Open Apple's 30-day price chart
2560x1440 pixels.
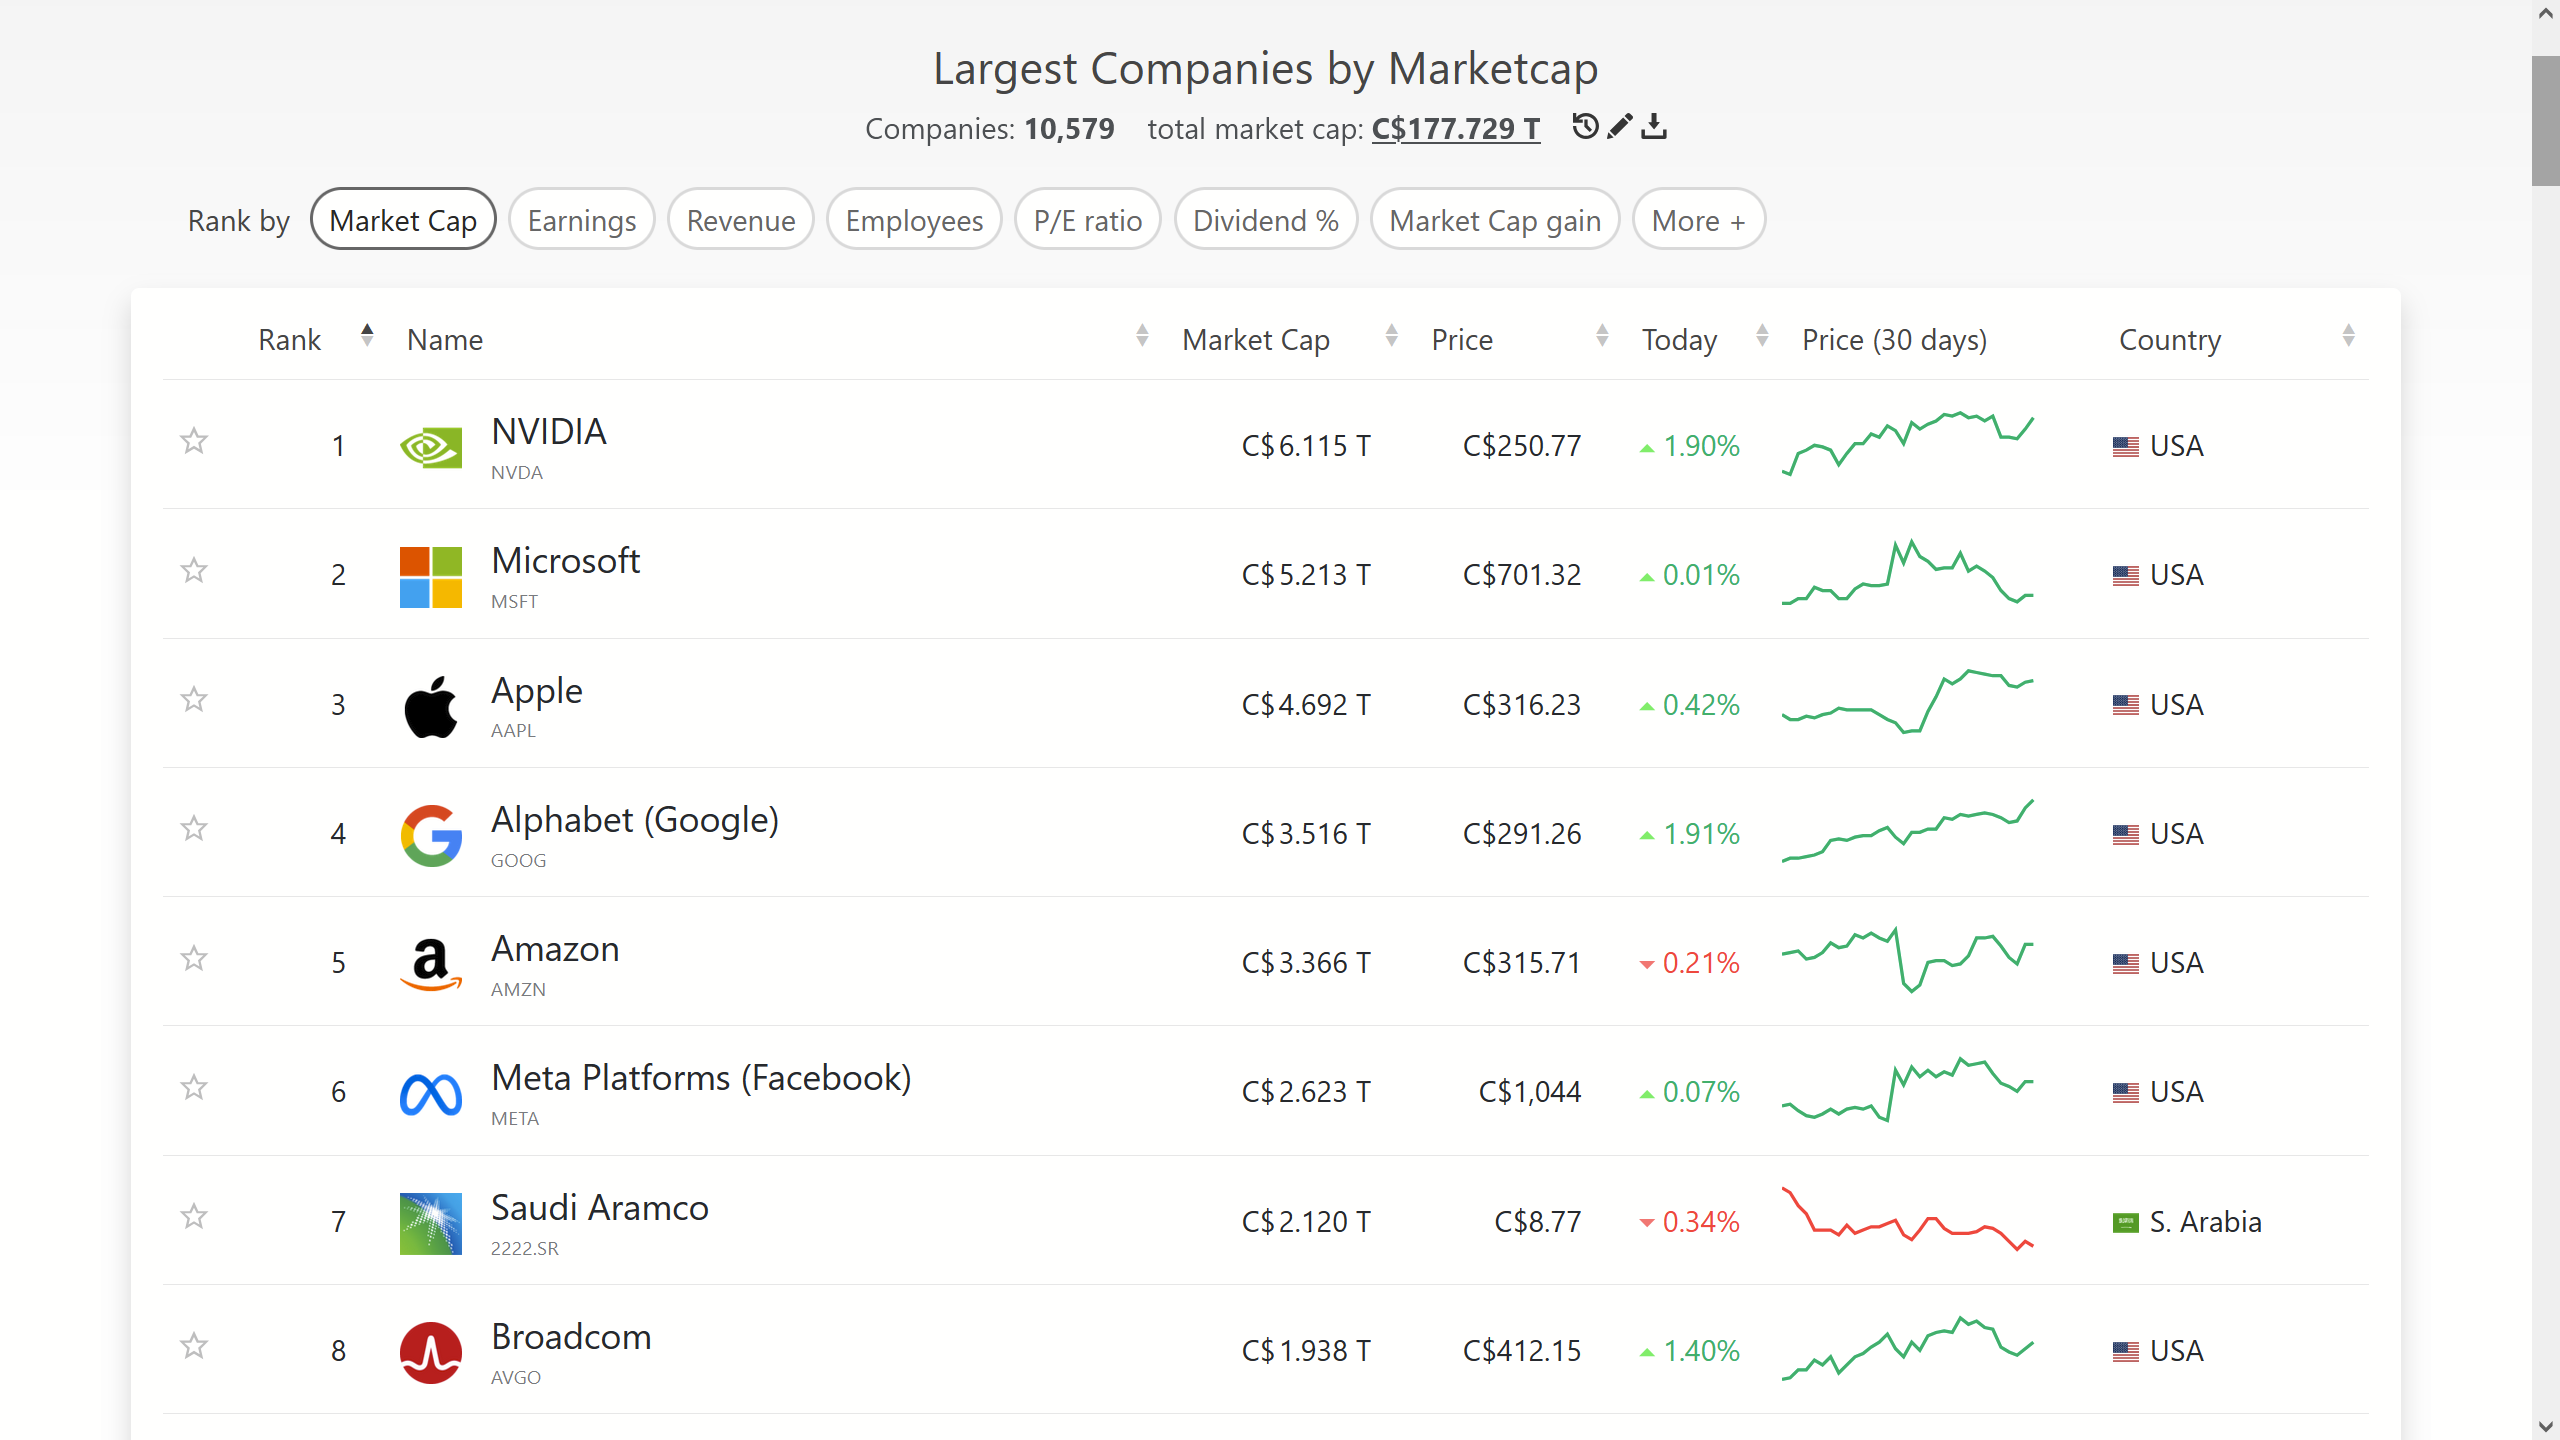tap(1907, 702)
